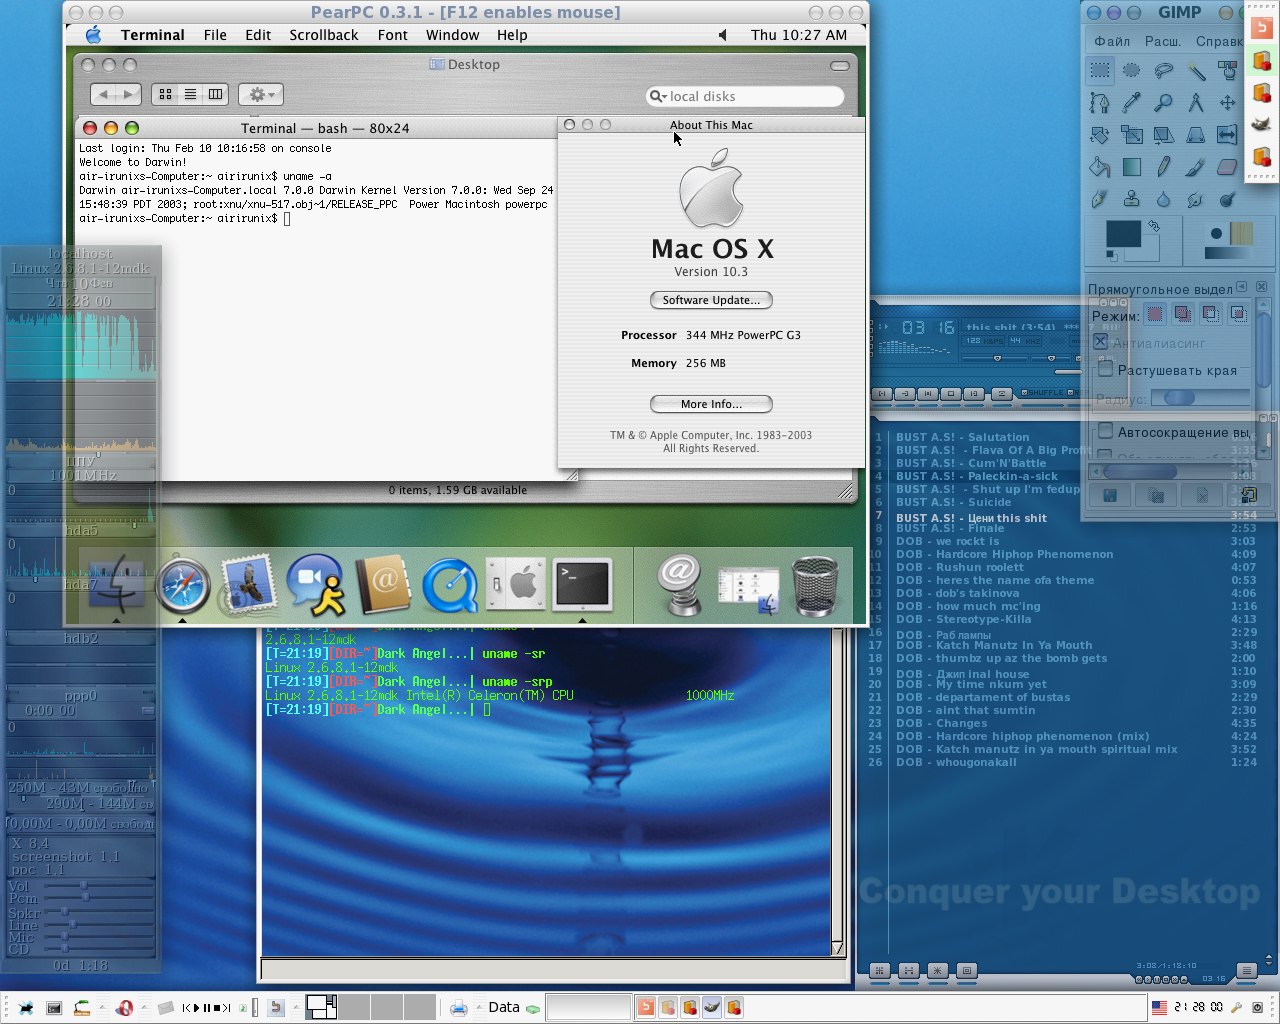
Task: Open the Расш. menu in GIMP
Action: 1162,41
